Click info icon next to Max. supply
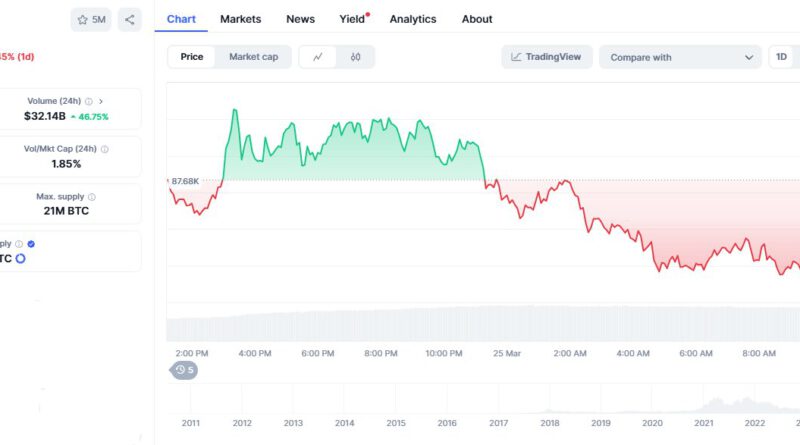 [x=92, y=197]
